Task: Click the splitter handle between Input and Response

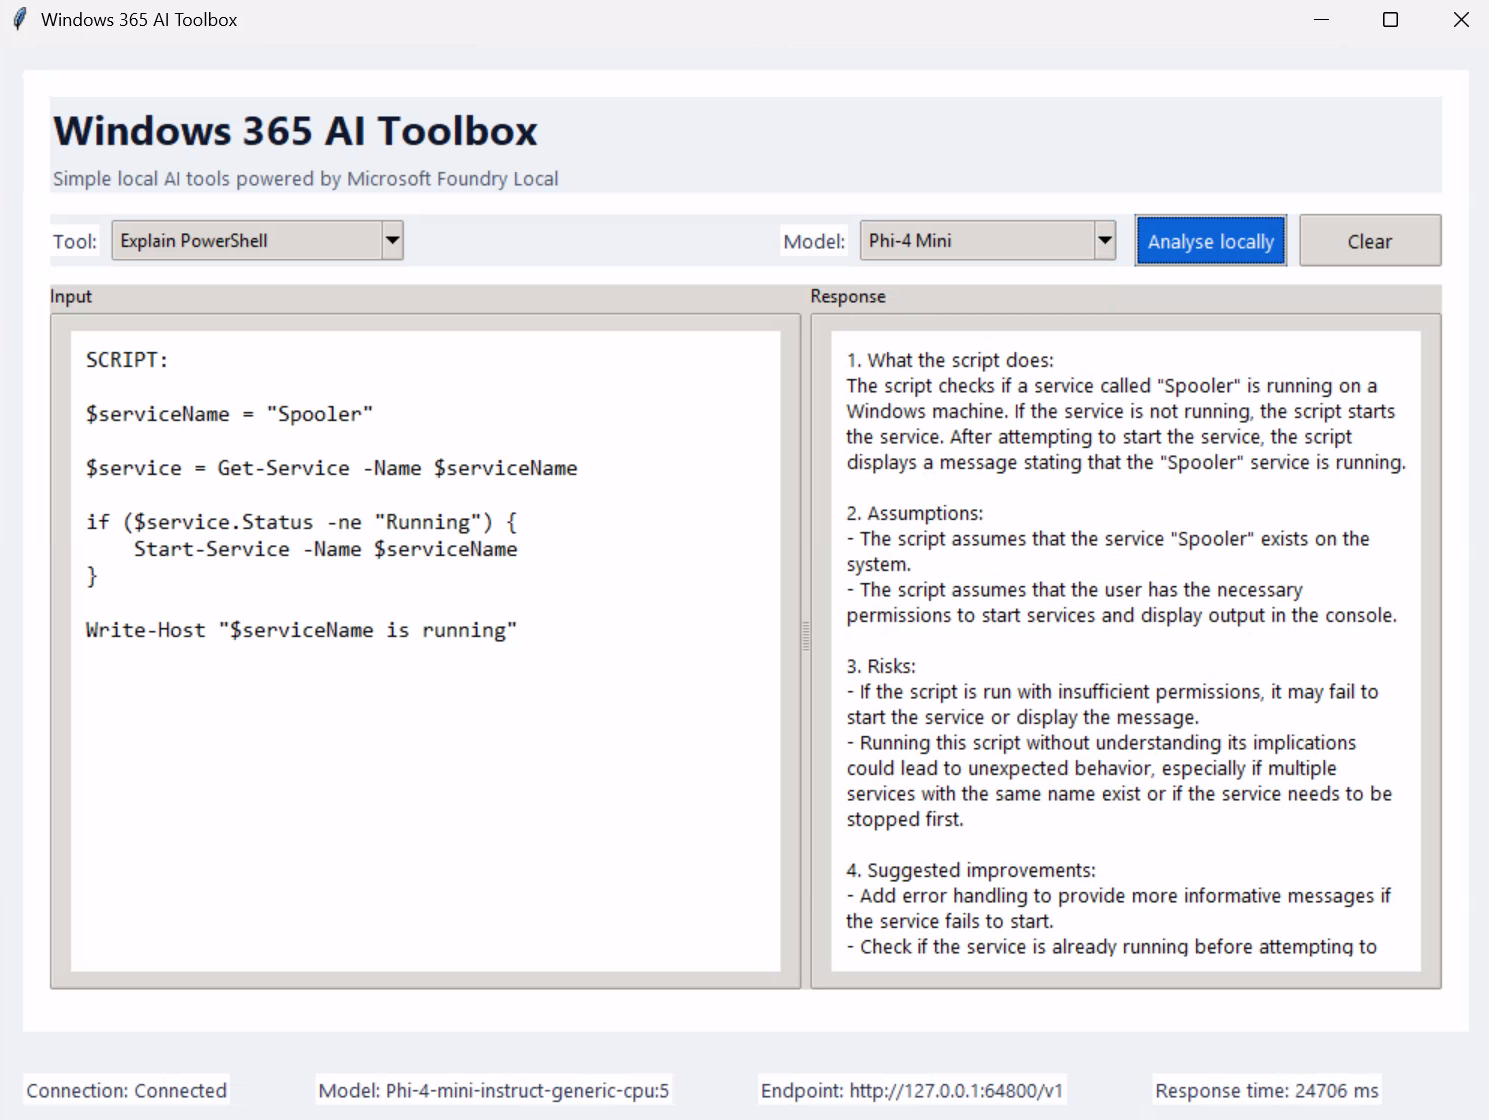Action: (x=806, y=636)
